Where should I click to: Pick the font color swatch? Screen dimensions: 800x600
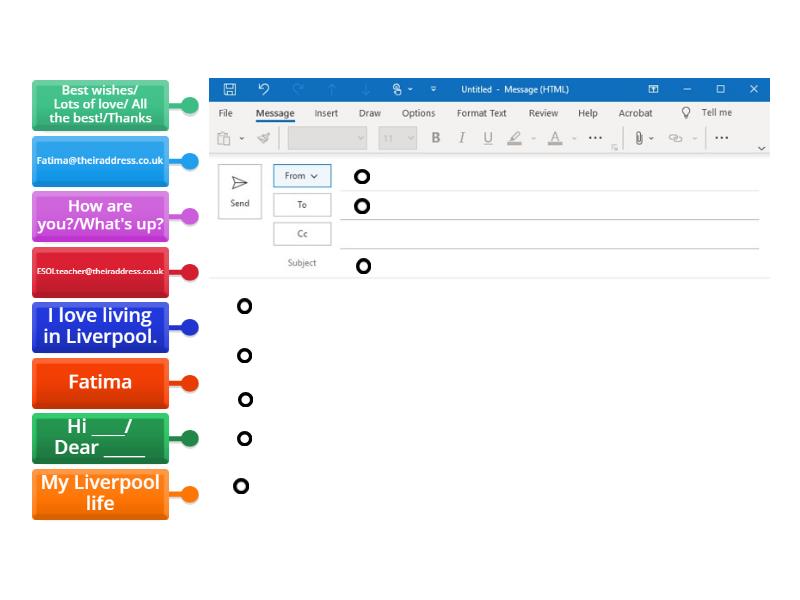point(554,138)
